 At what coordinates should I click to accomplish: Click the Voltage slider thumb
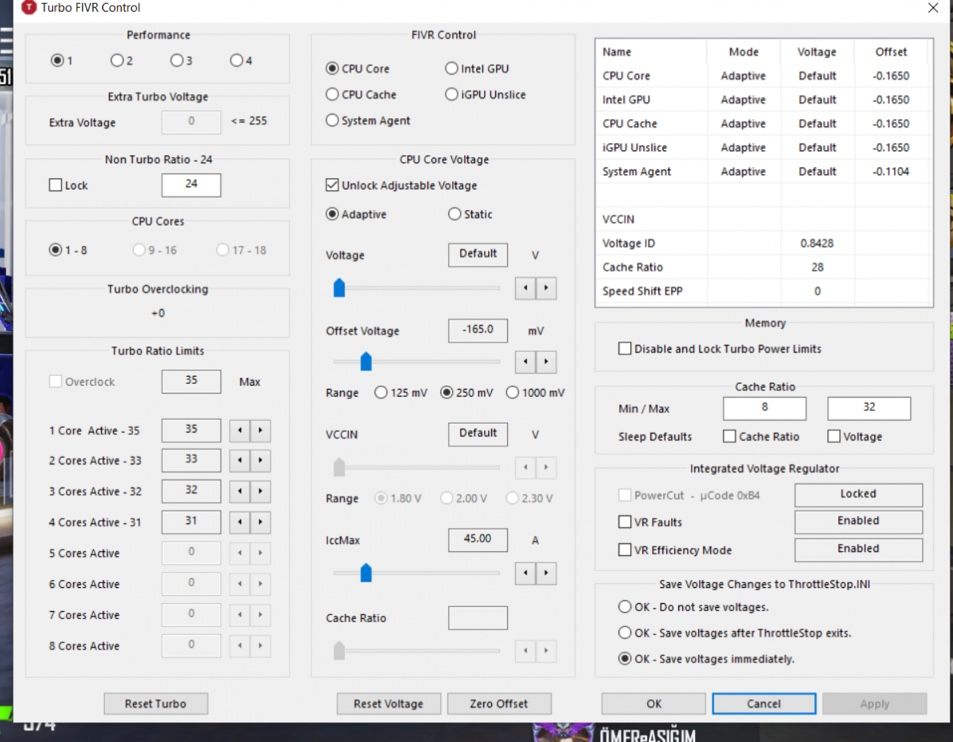pos(339,288)
